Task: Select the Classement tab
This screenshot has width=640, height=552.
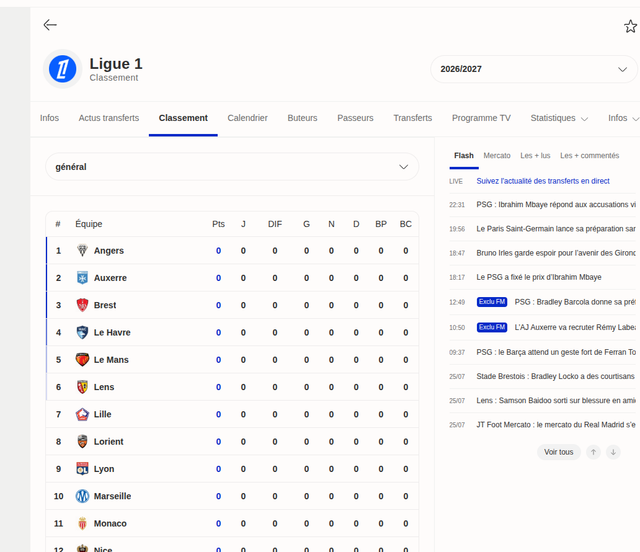Action: point(183,118)
